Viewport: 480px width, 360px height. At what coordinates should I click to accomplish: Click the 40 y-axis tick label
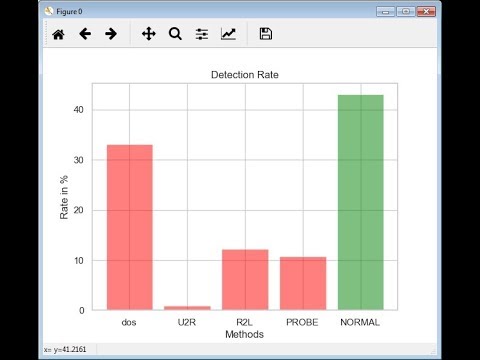pos(79,110)
